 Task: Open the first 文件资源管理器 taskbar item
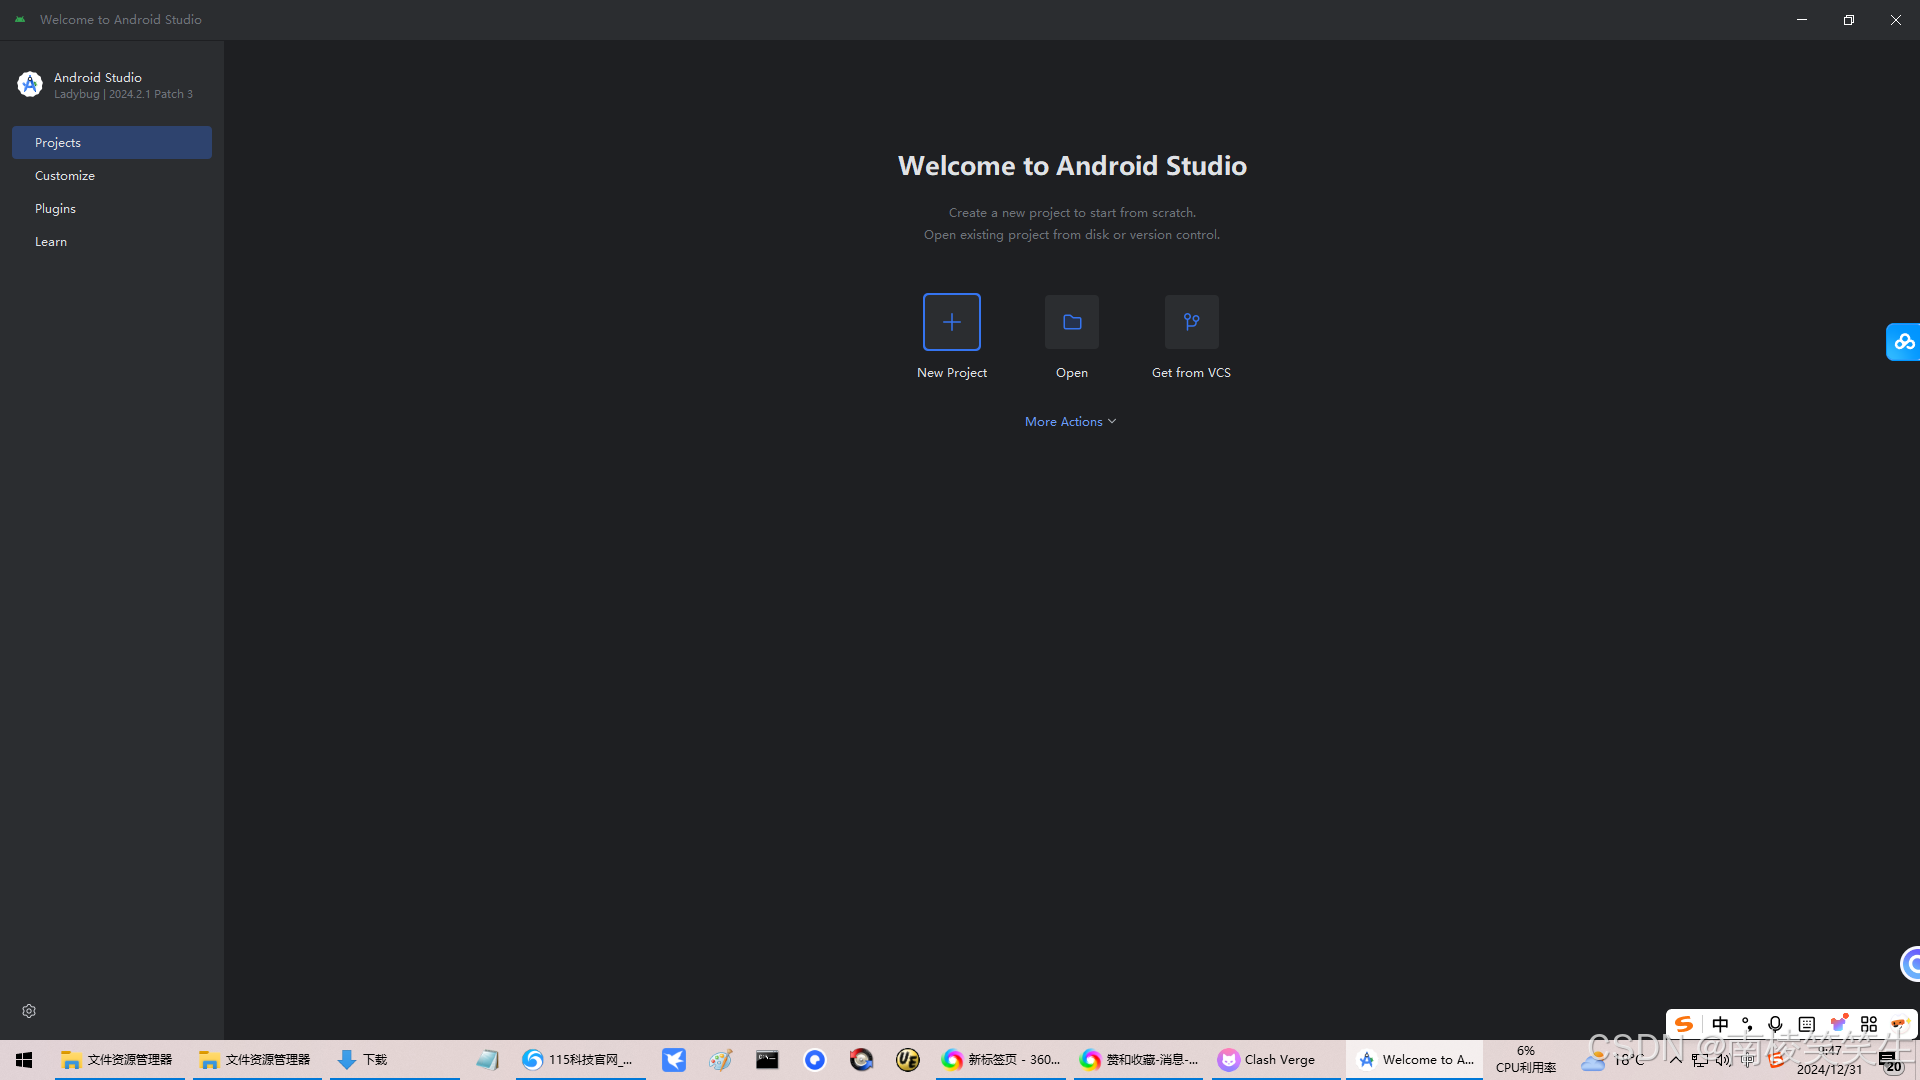[118, 1059]
